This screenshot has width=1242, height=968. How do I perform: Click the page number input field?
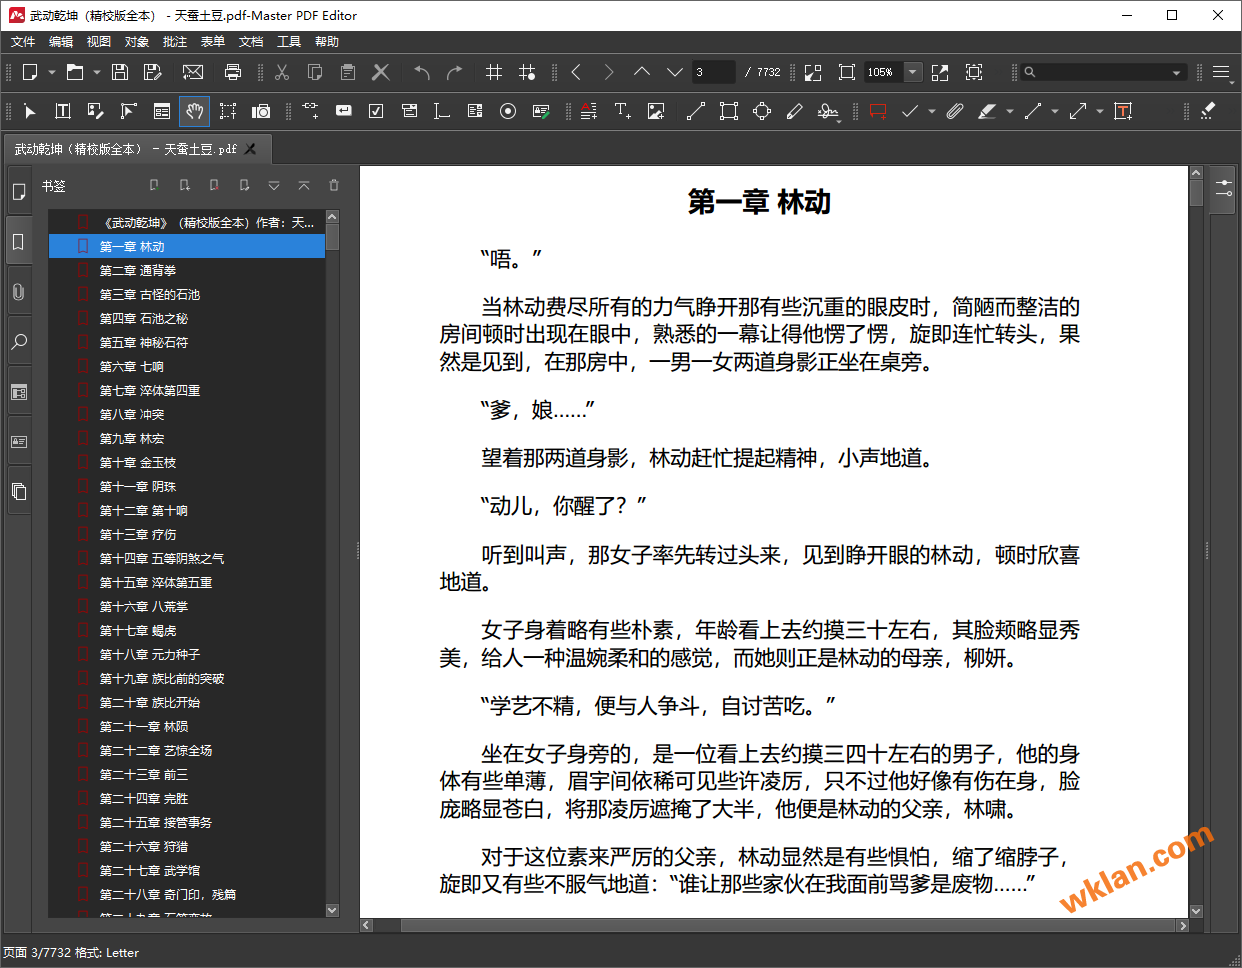713,72
